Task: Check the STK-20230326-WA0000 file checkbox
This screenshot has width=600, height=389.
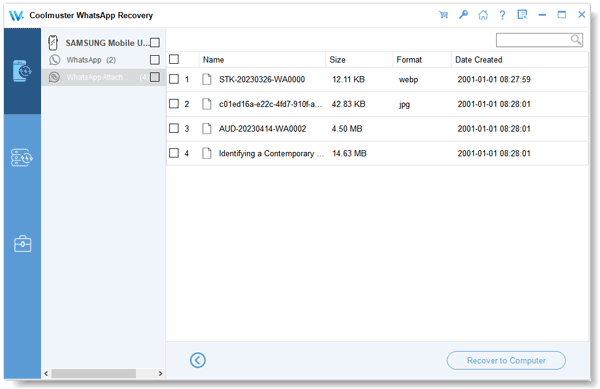Action: pyautogui.click(x=174, y=79)
